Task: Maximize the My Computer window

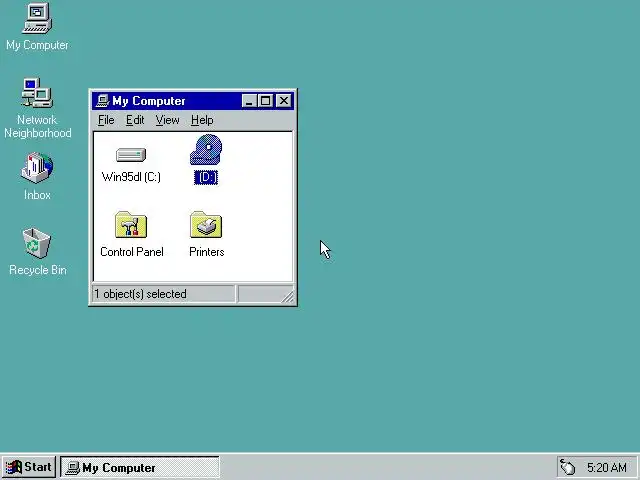Action: tap(265, 101)
